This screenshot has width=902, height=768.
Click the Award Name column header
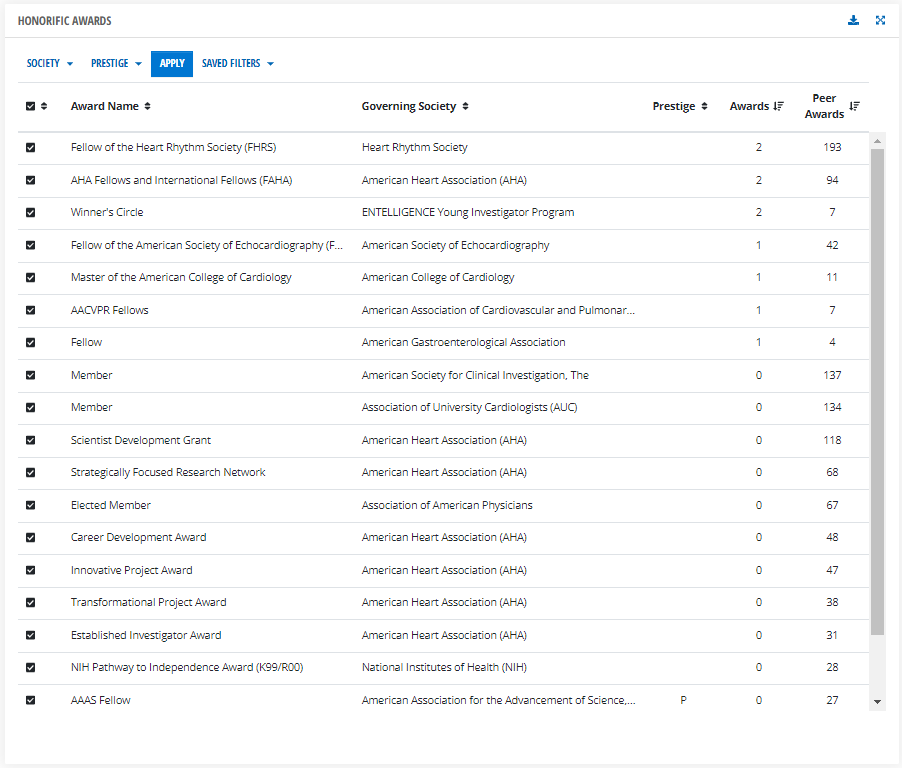click(105, 106)
